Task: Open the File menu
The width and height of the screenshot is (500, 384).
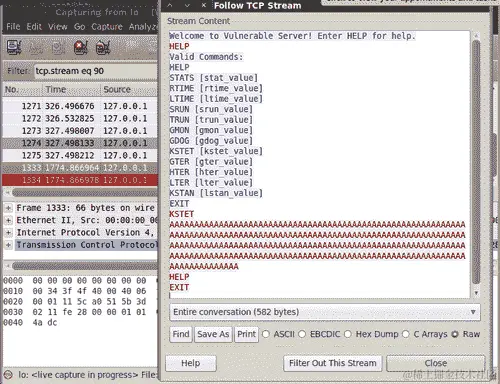Action: 13,27
